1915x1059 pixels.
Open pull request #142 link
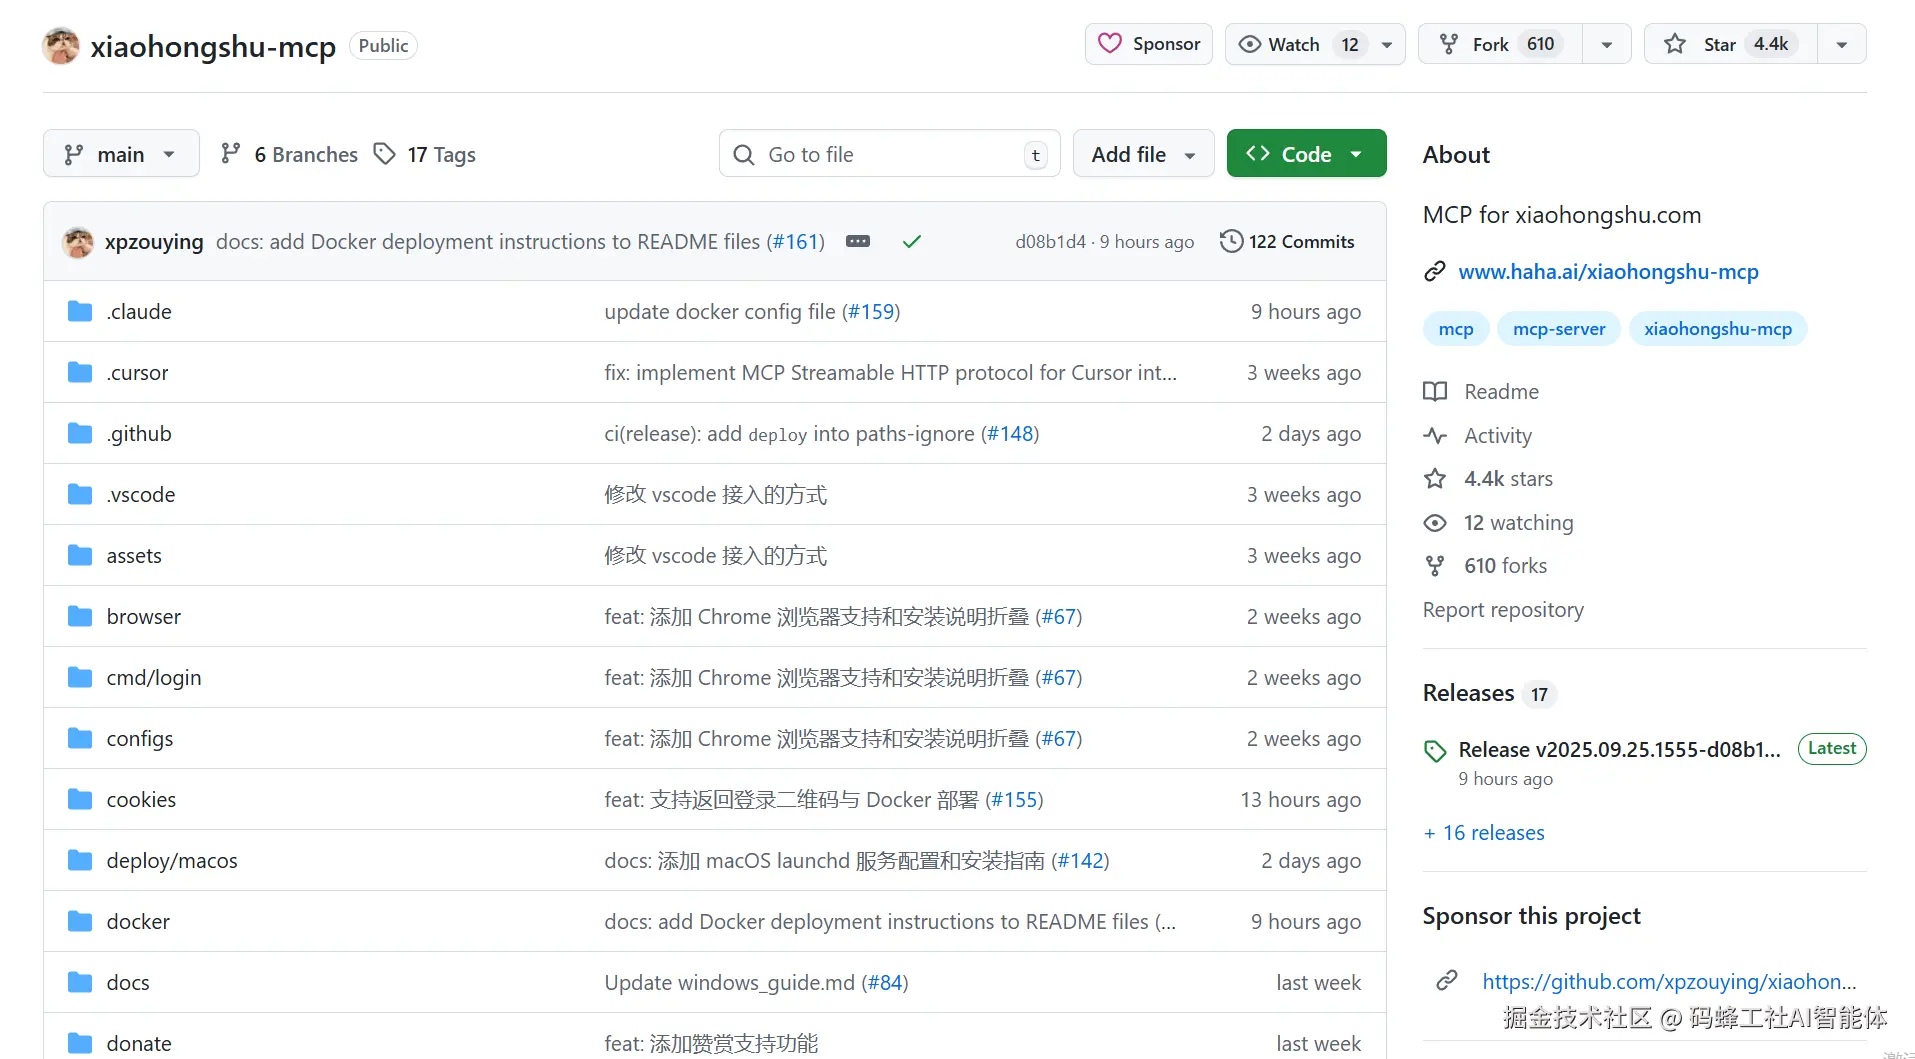tap(1080, 861)
